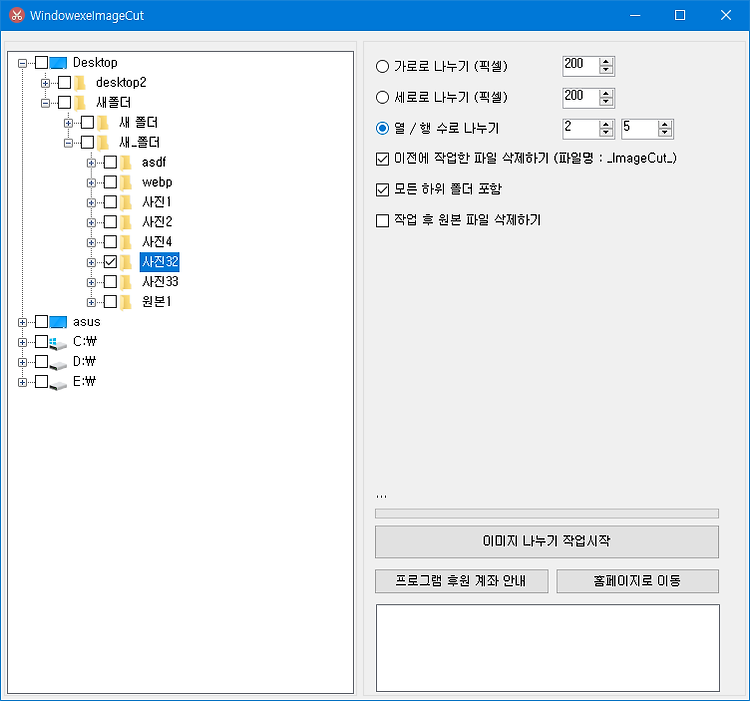Expand the E: drive node

coord(22,382)
